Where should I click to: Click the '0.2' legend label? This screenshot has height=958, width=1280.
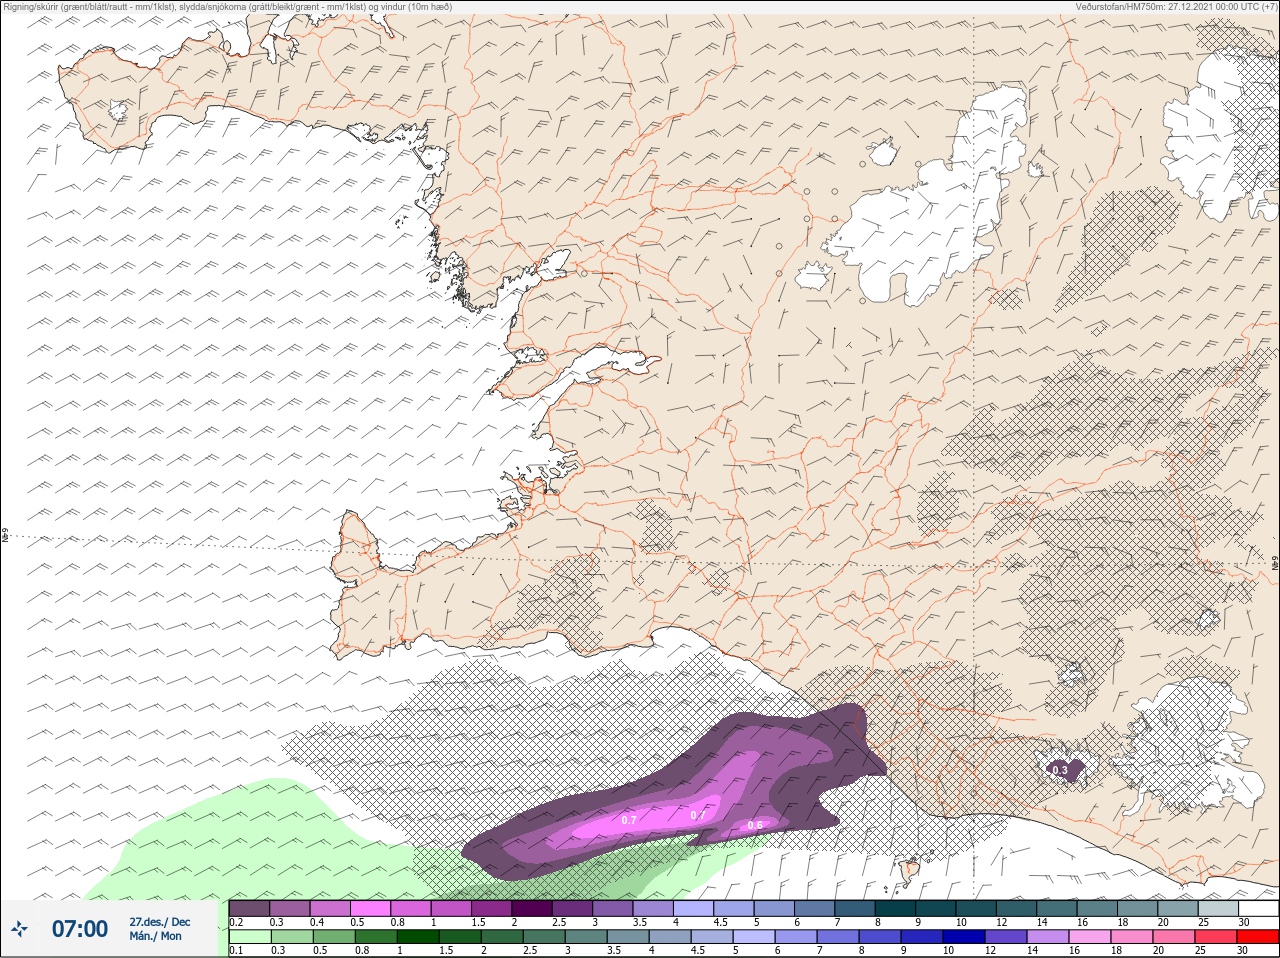point(236,922)
